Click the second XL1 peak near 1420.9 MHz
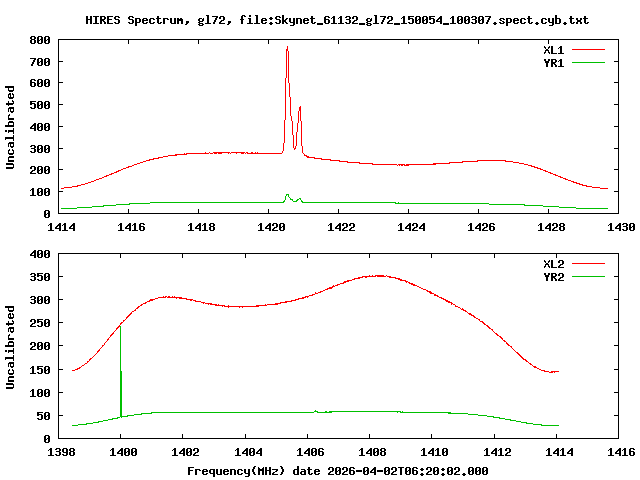 pos(300,108)
